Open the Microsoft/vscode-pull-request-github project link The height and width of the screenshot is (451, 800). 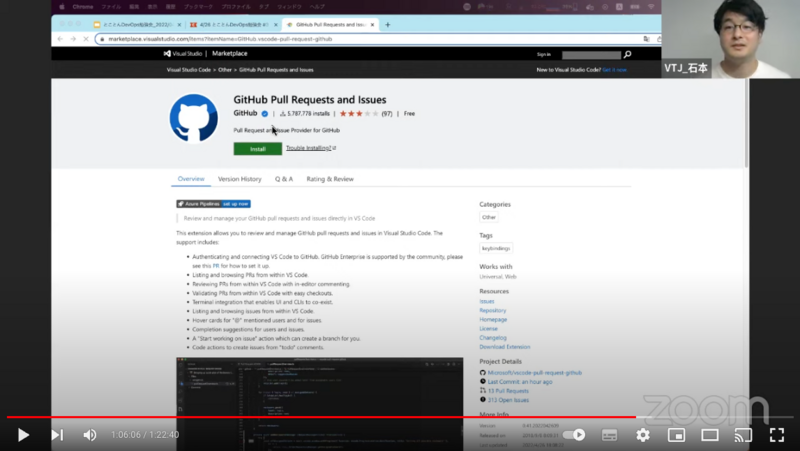point(534,373)
